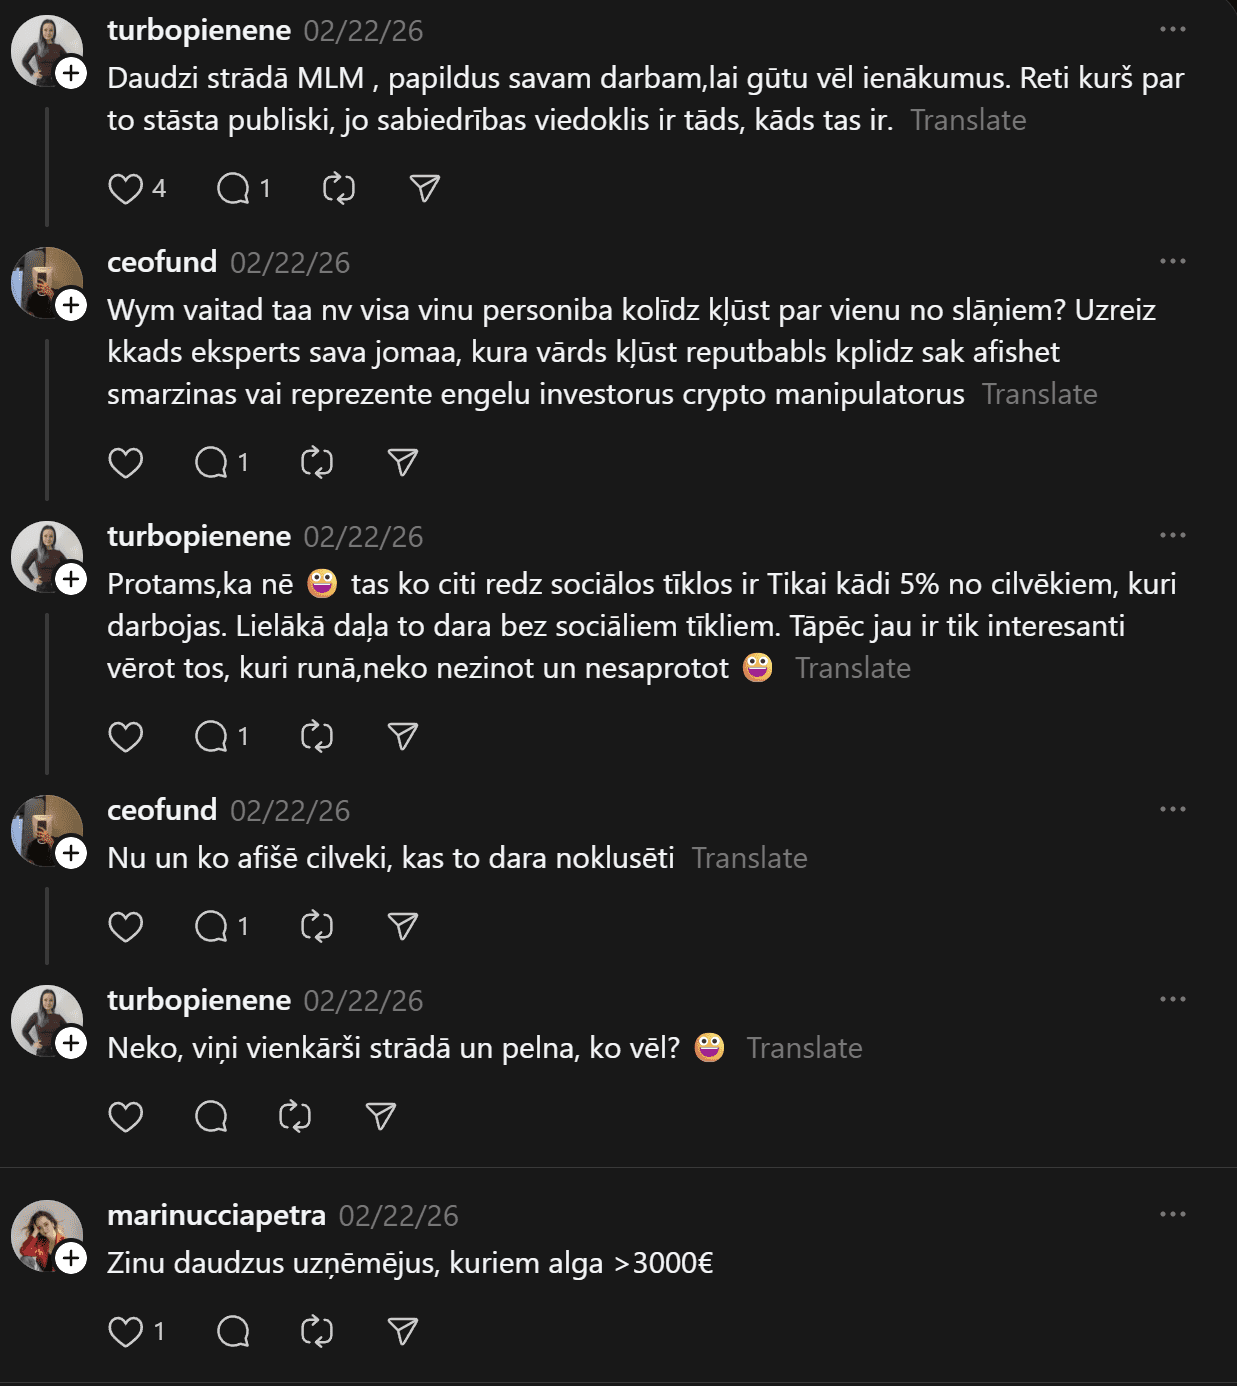The image size is (1237, 1386).
Task: Translate ceofund's 'Nu un ko afišē' comment
Action: (749, 858)
